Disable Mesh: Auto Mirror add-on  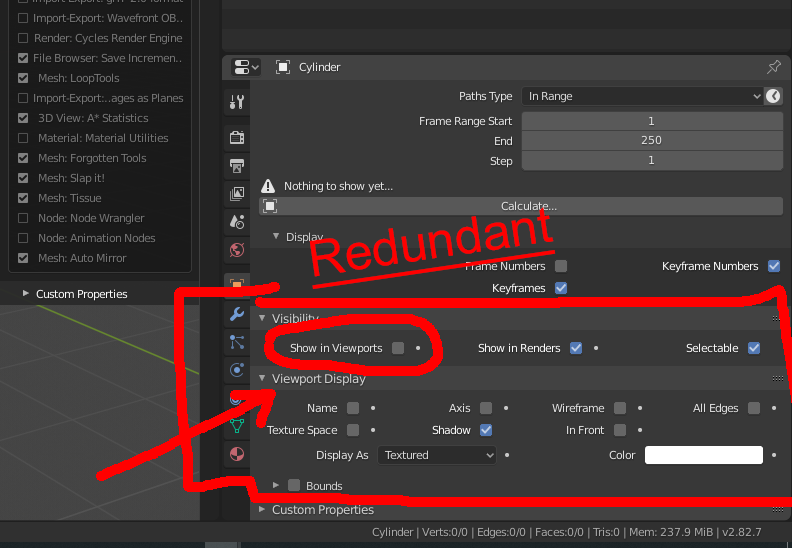(x=23, y=258)
